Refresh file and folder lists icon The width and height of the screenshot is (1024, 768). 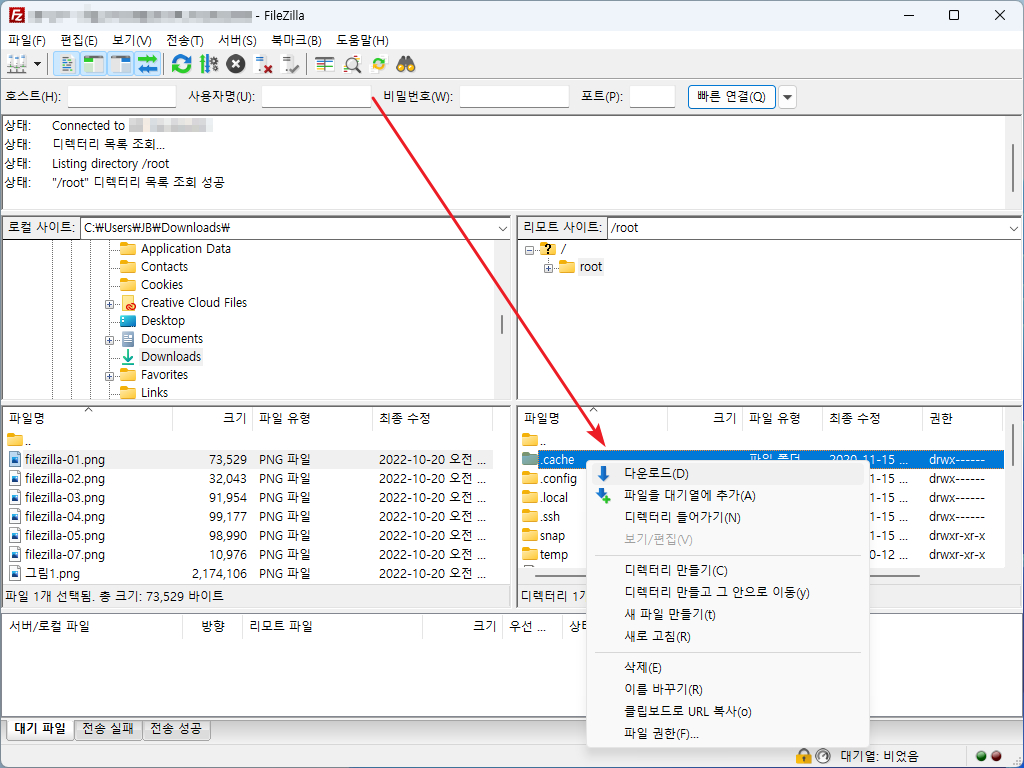(182, 64)
